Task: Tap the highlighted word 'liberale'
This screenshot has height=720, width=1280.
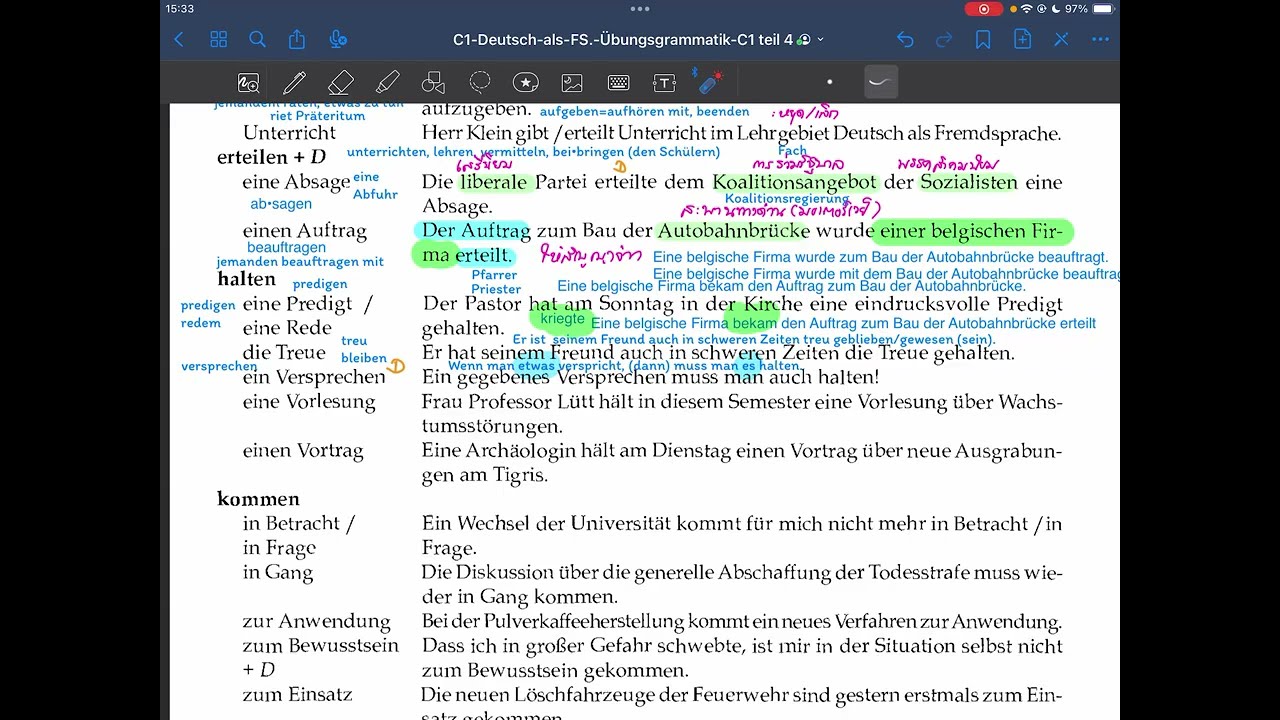Action: 493,182
